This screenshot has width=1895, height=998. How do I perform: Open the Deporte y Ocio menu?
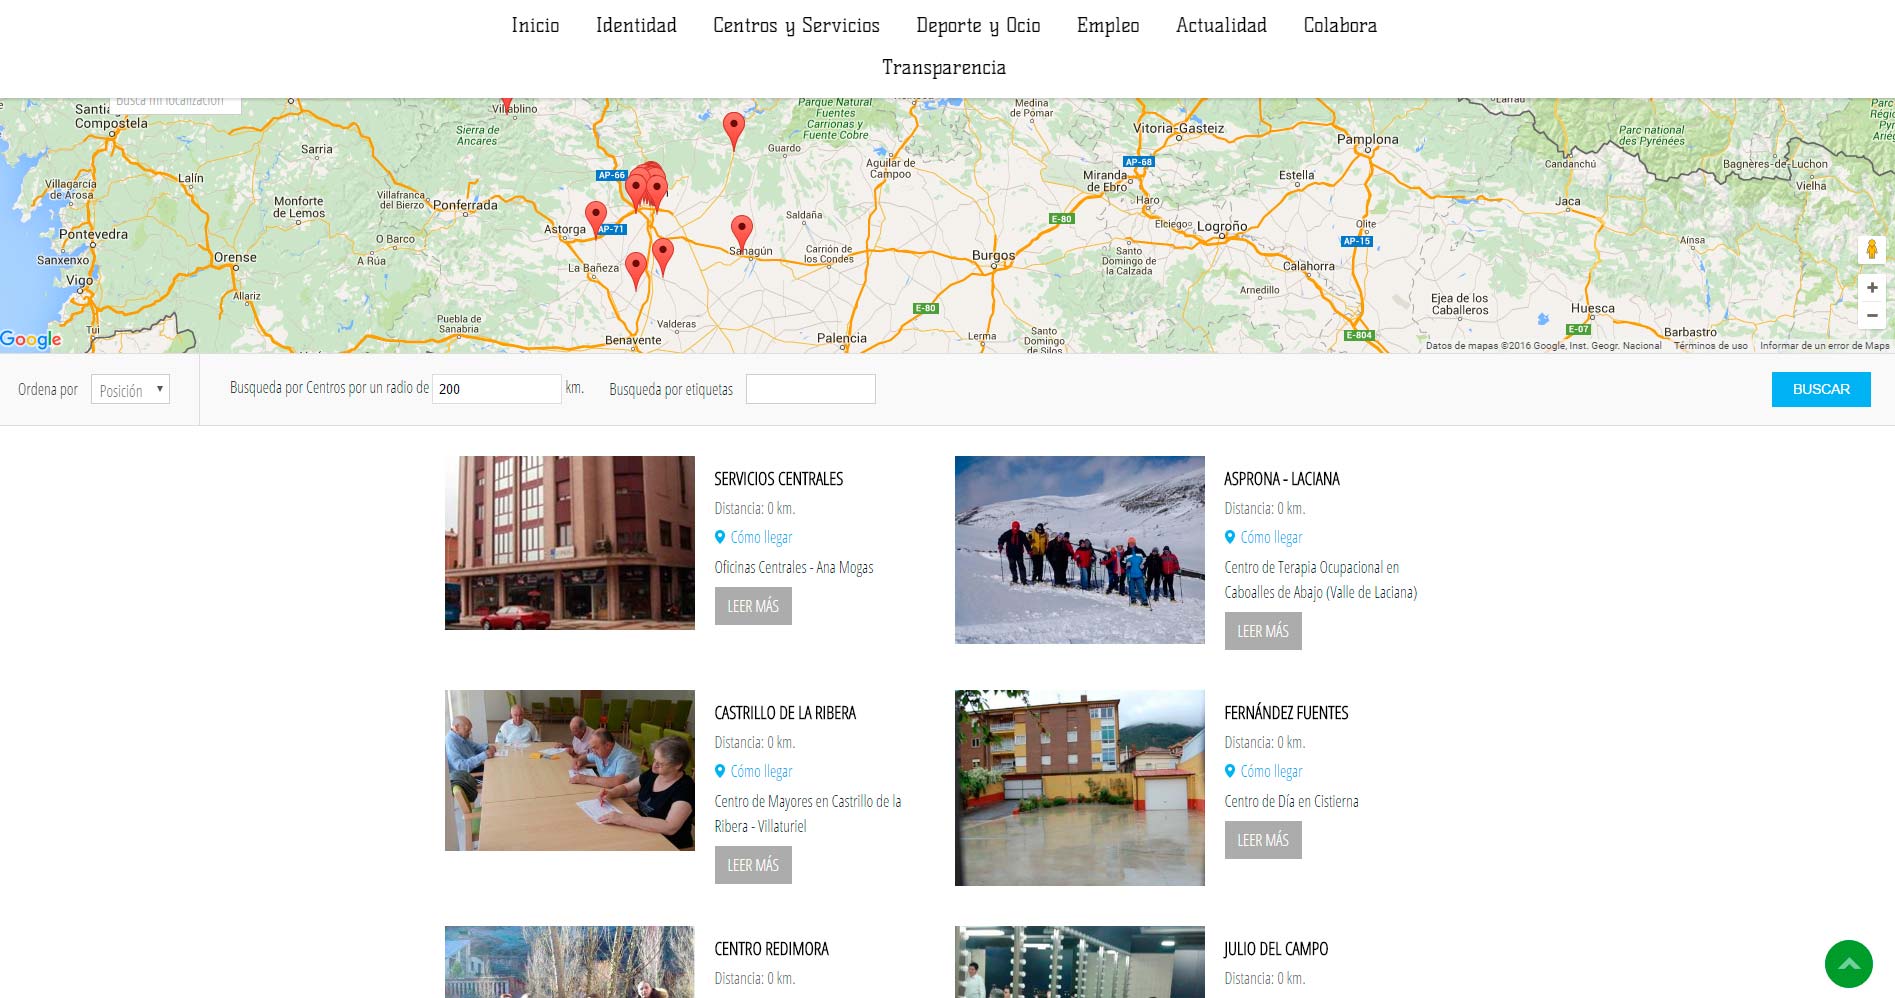click(x=978, y=26)
